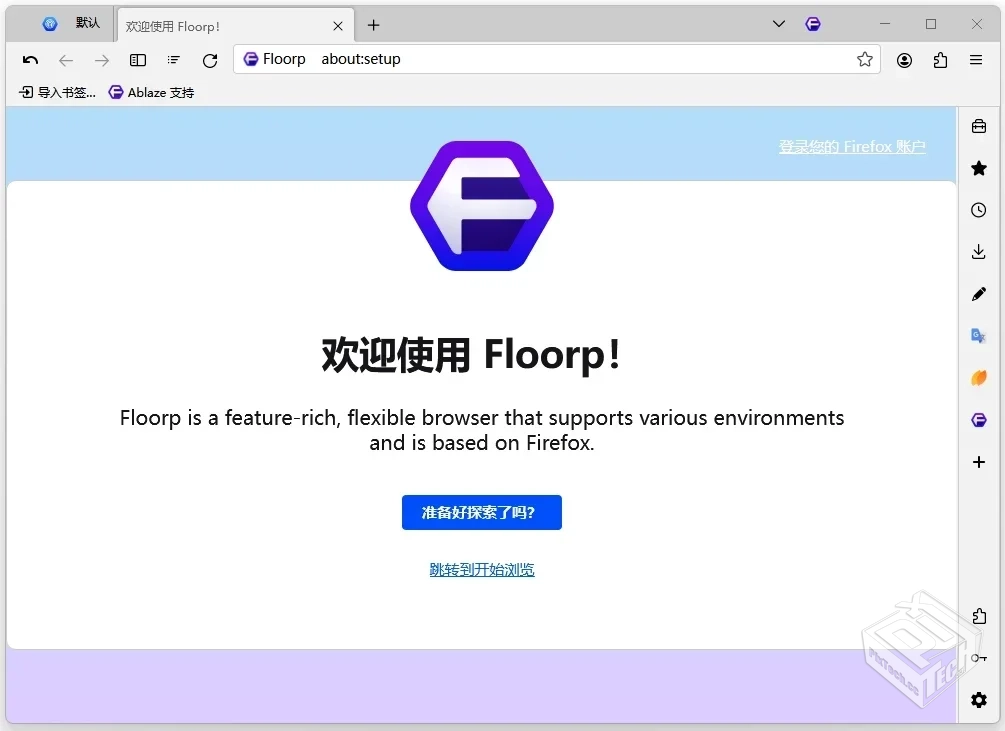Click the 跳转到开始浏览 link

point(481,569)
